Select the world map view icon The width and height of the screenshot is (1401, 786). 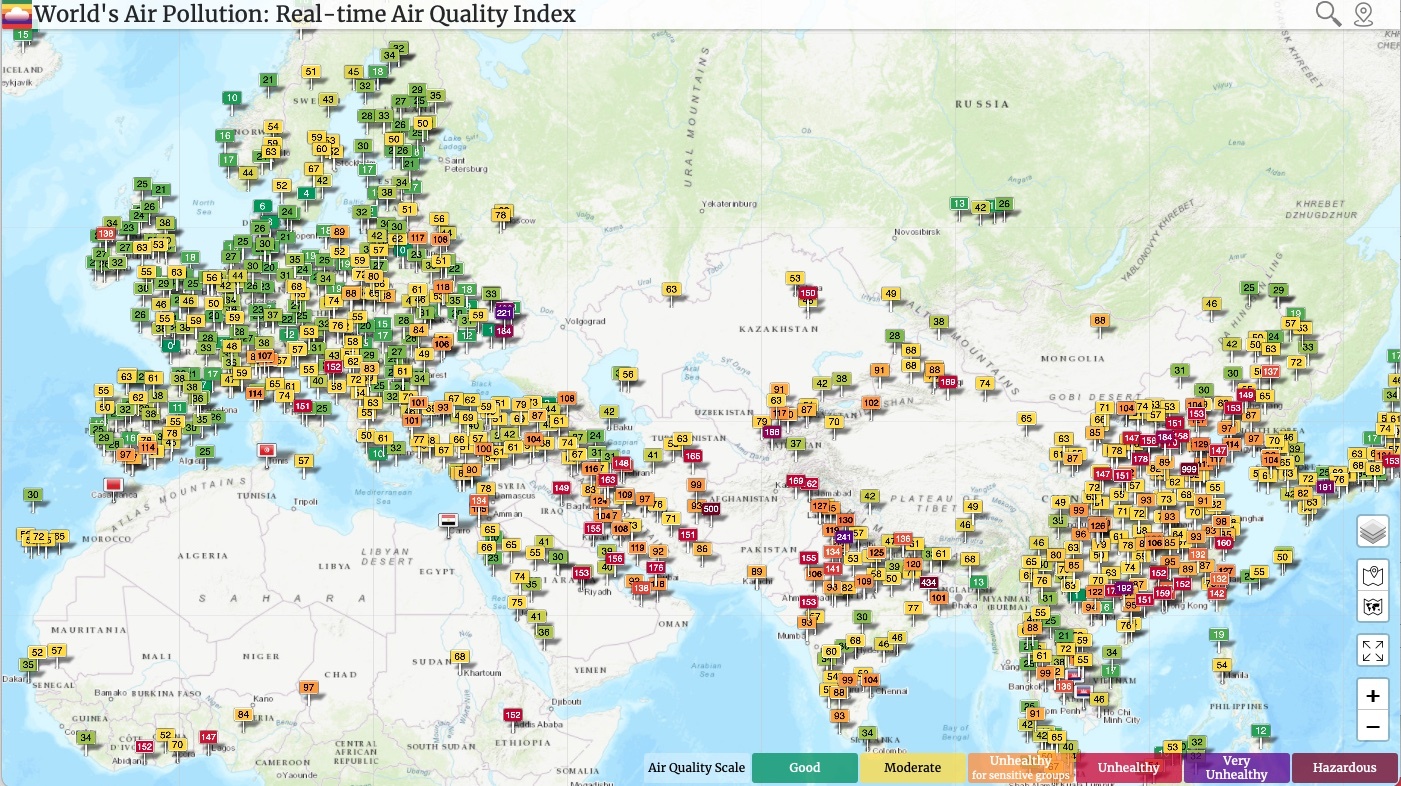tap(1373, 606)
